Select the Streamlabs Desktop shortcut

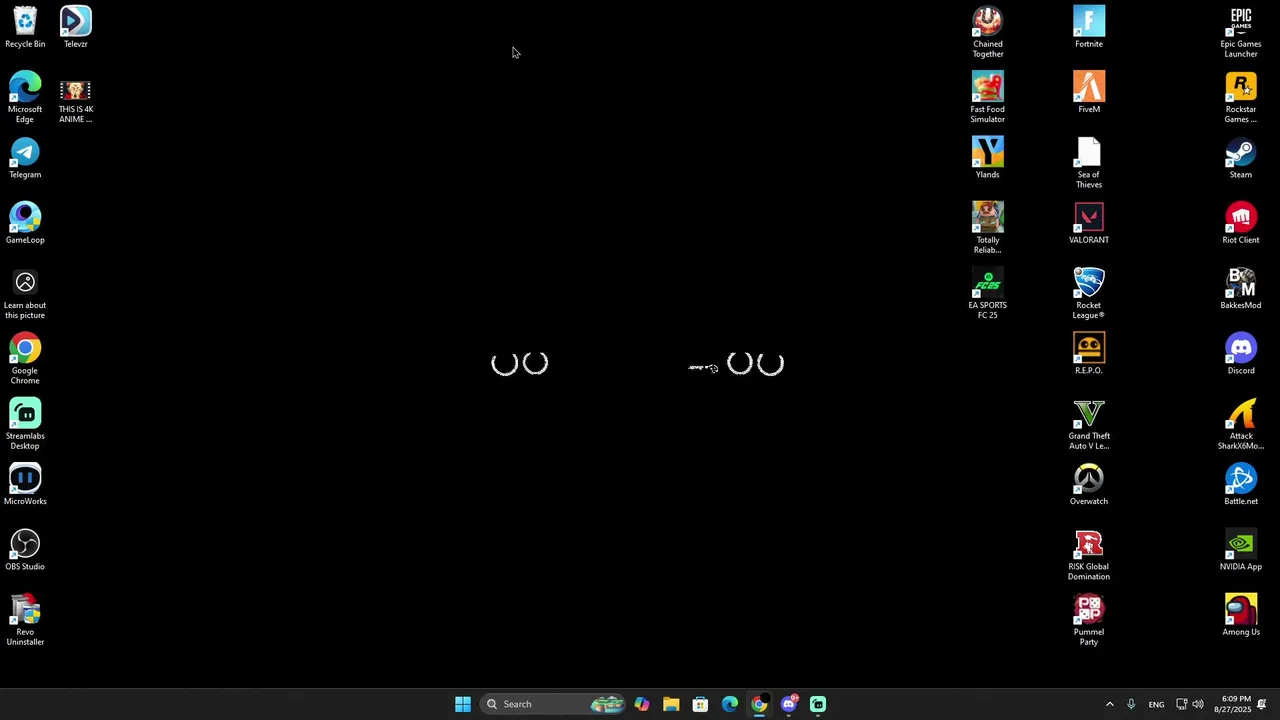pyautogui.click(x=25, y=424)
